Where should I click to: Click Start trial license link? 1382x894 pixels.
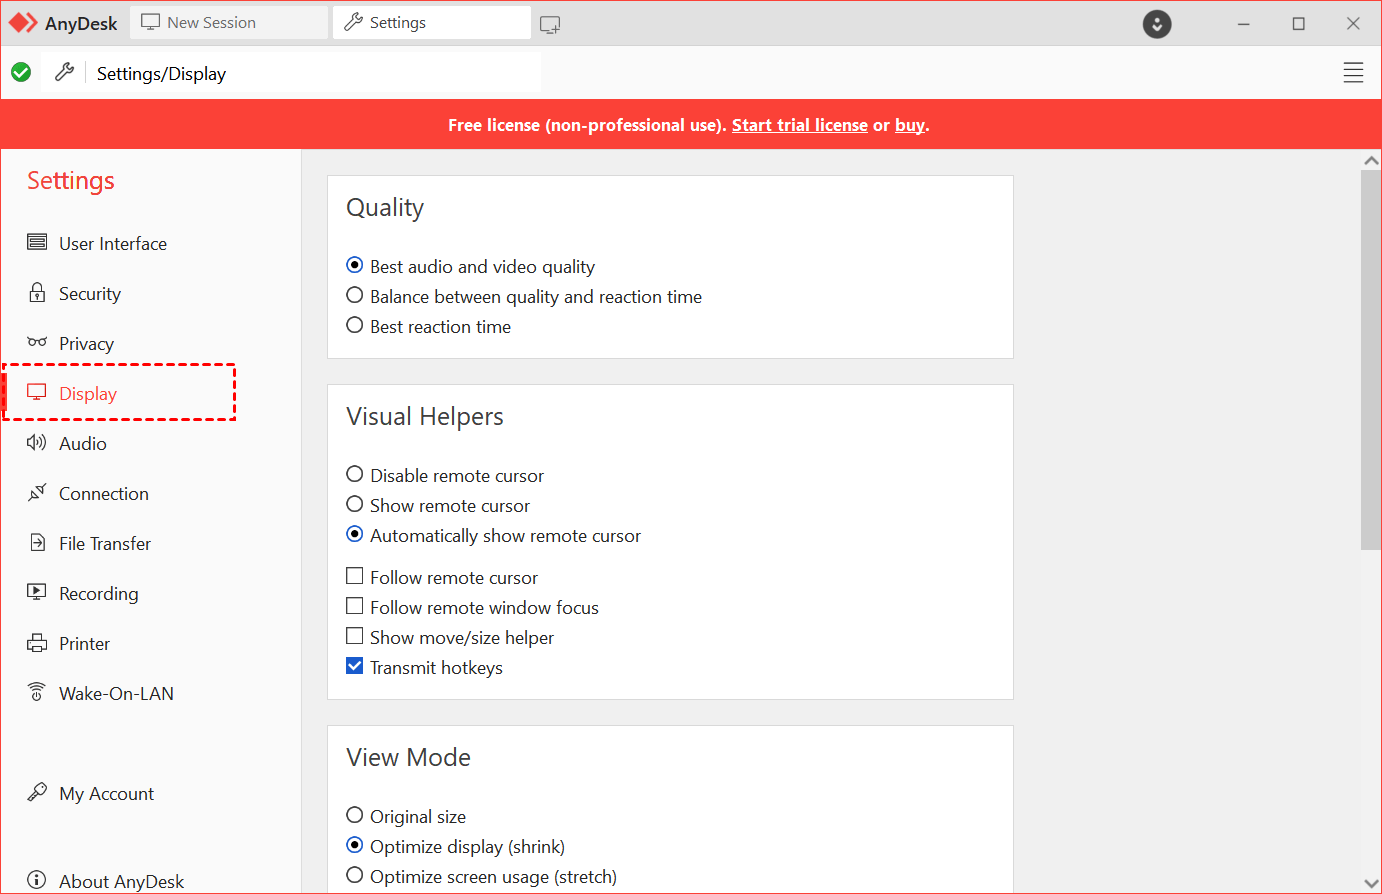pos(800,125)
